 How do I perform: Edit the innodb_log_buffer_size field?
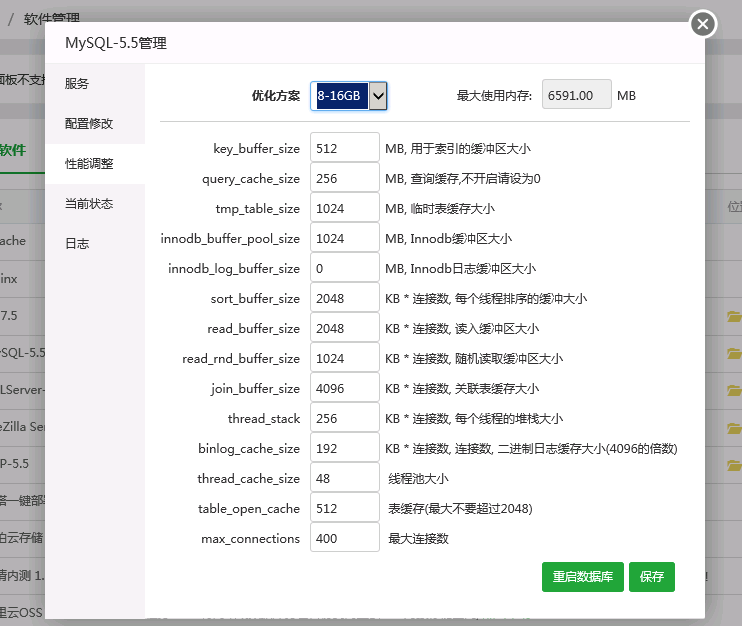click(x=344, y=269)
